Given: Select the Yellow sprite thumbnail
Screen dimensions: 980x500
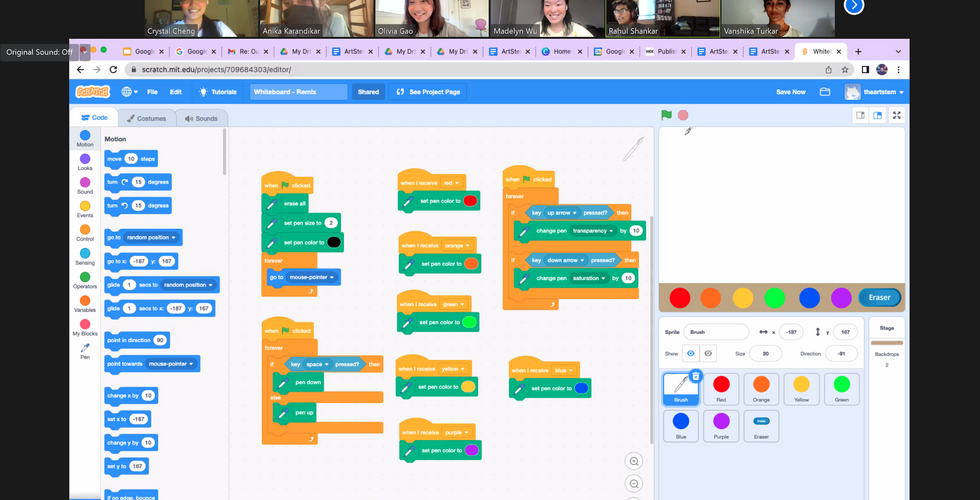Looking at the screenshot, I should point(801,389).
